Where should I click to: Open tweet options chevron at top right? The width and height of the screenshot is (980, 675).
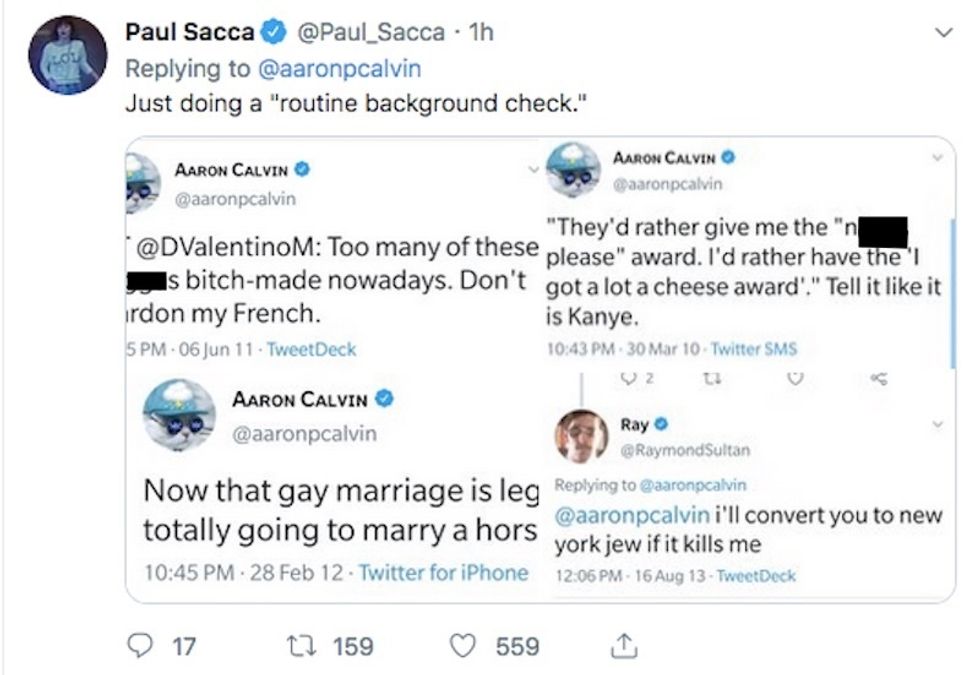click(941, 33)
